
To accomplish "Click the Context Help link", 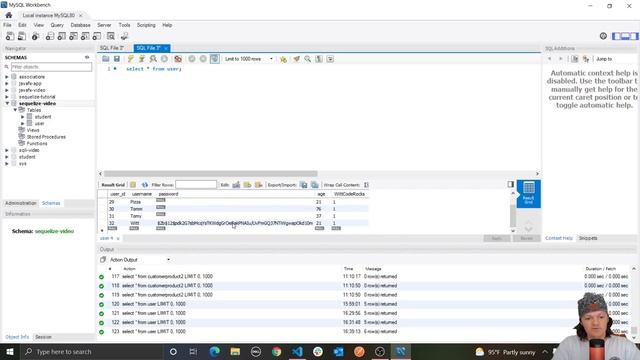I will point(559,238).
